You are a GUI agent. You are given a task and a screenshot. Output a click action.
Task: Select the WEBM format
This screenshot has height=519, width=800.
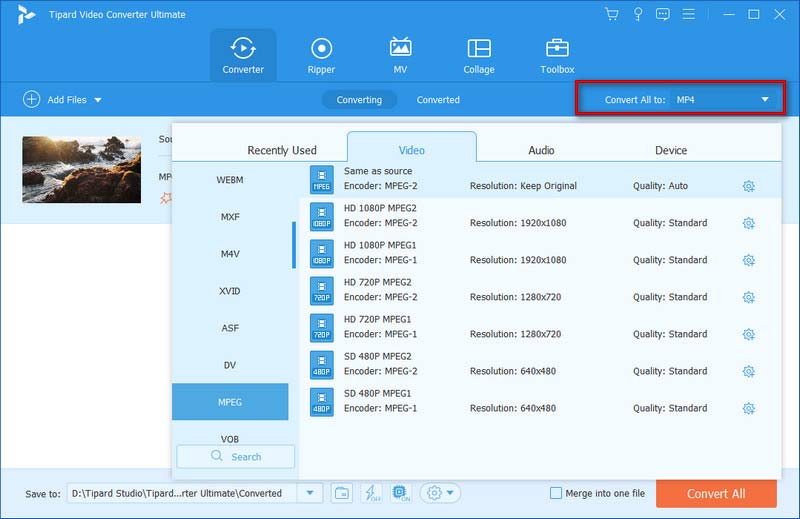pos(230,180)
